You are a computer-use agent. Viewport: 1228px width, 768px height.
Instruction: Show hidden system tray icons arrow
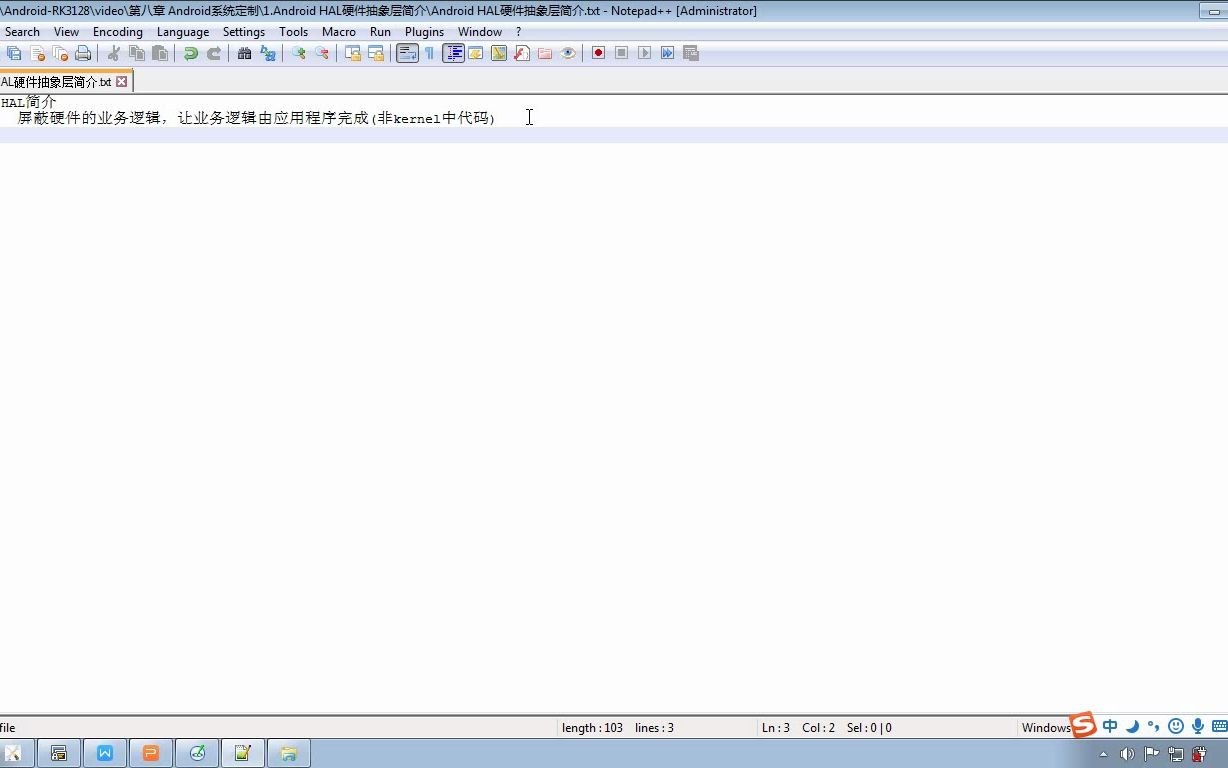click(1104, 754)
